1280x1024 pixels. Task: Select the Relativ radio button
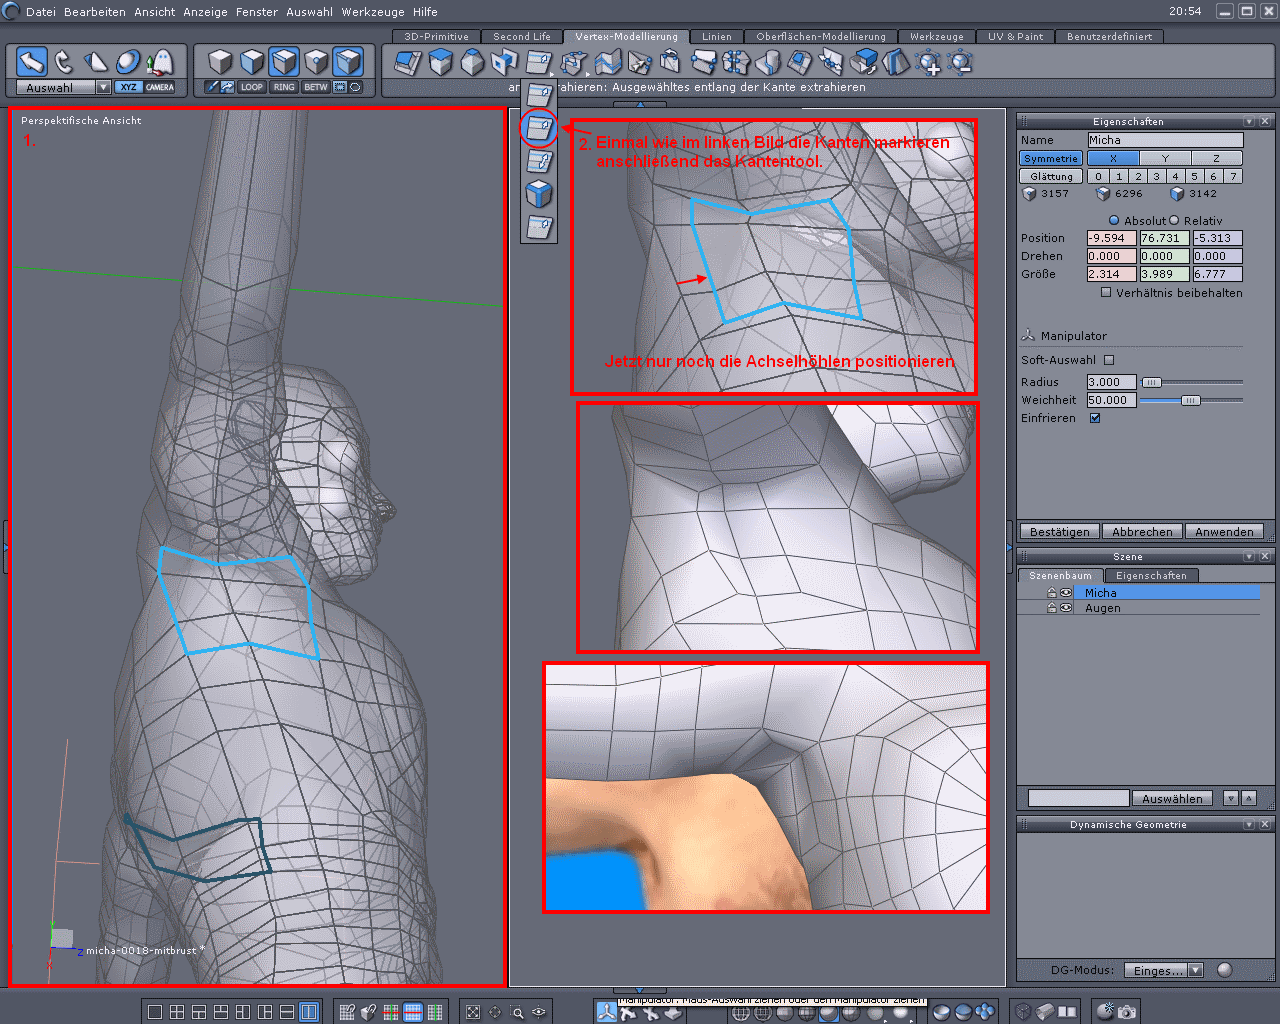pos(1175,220)
